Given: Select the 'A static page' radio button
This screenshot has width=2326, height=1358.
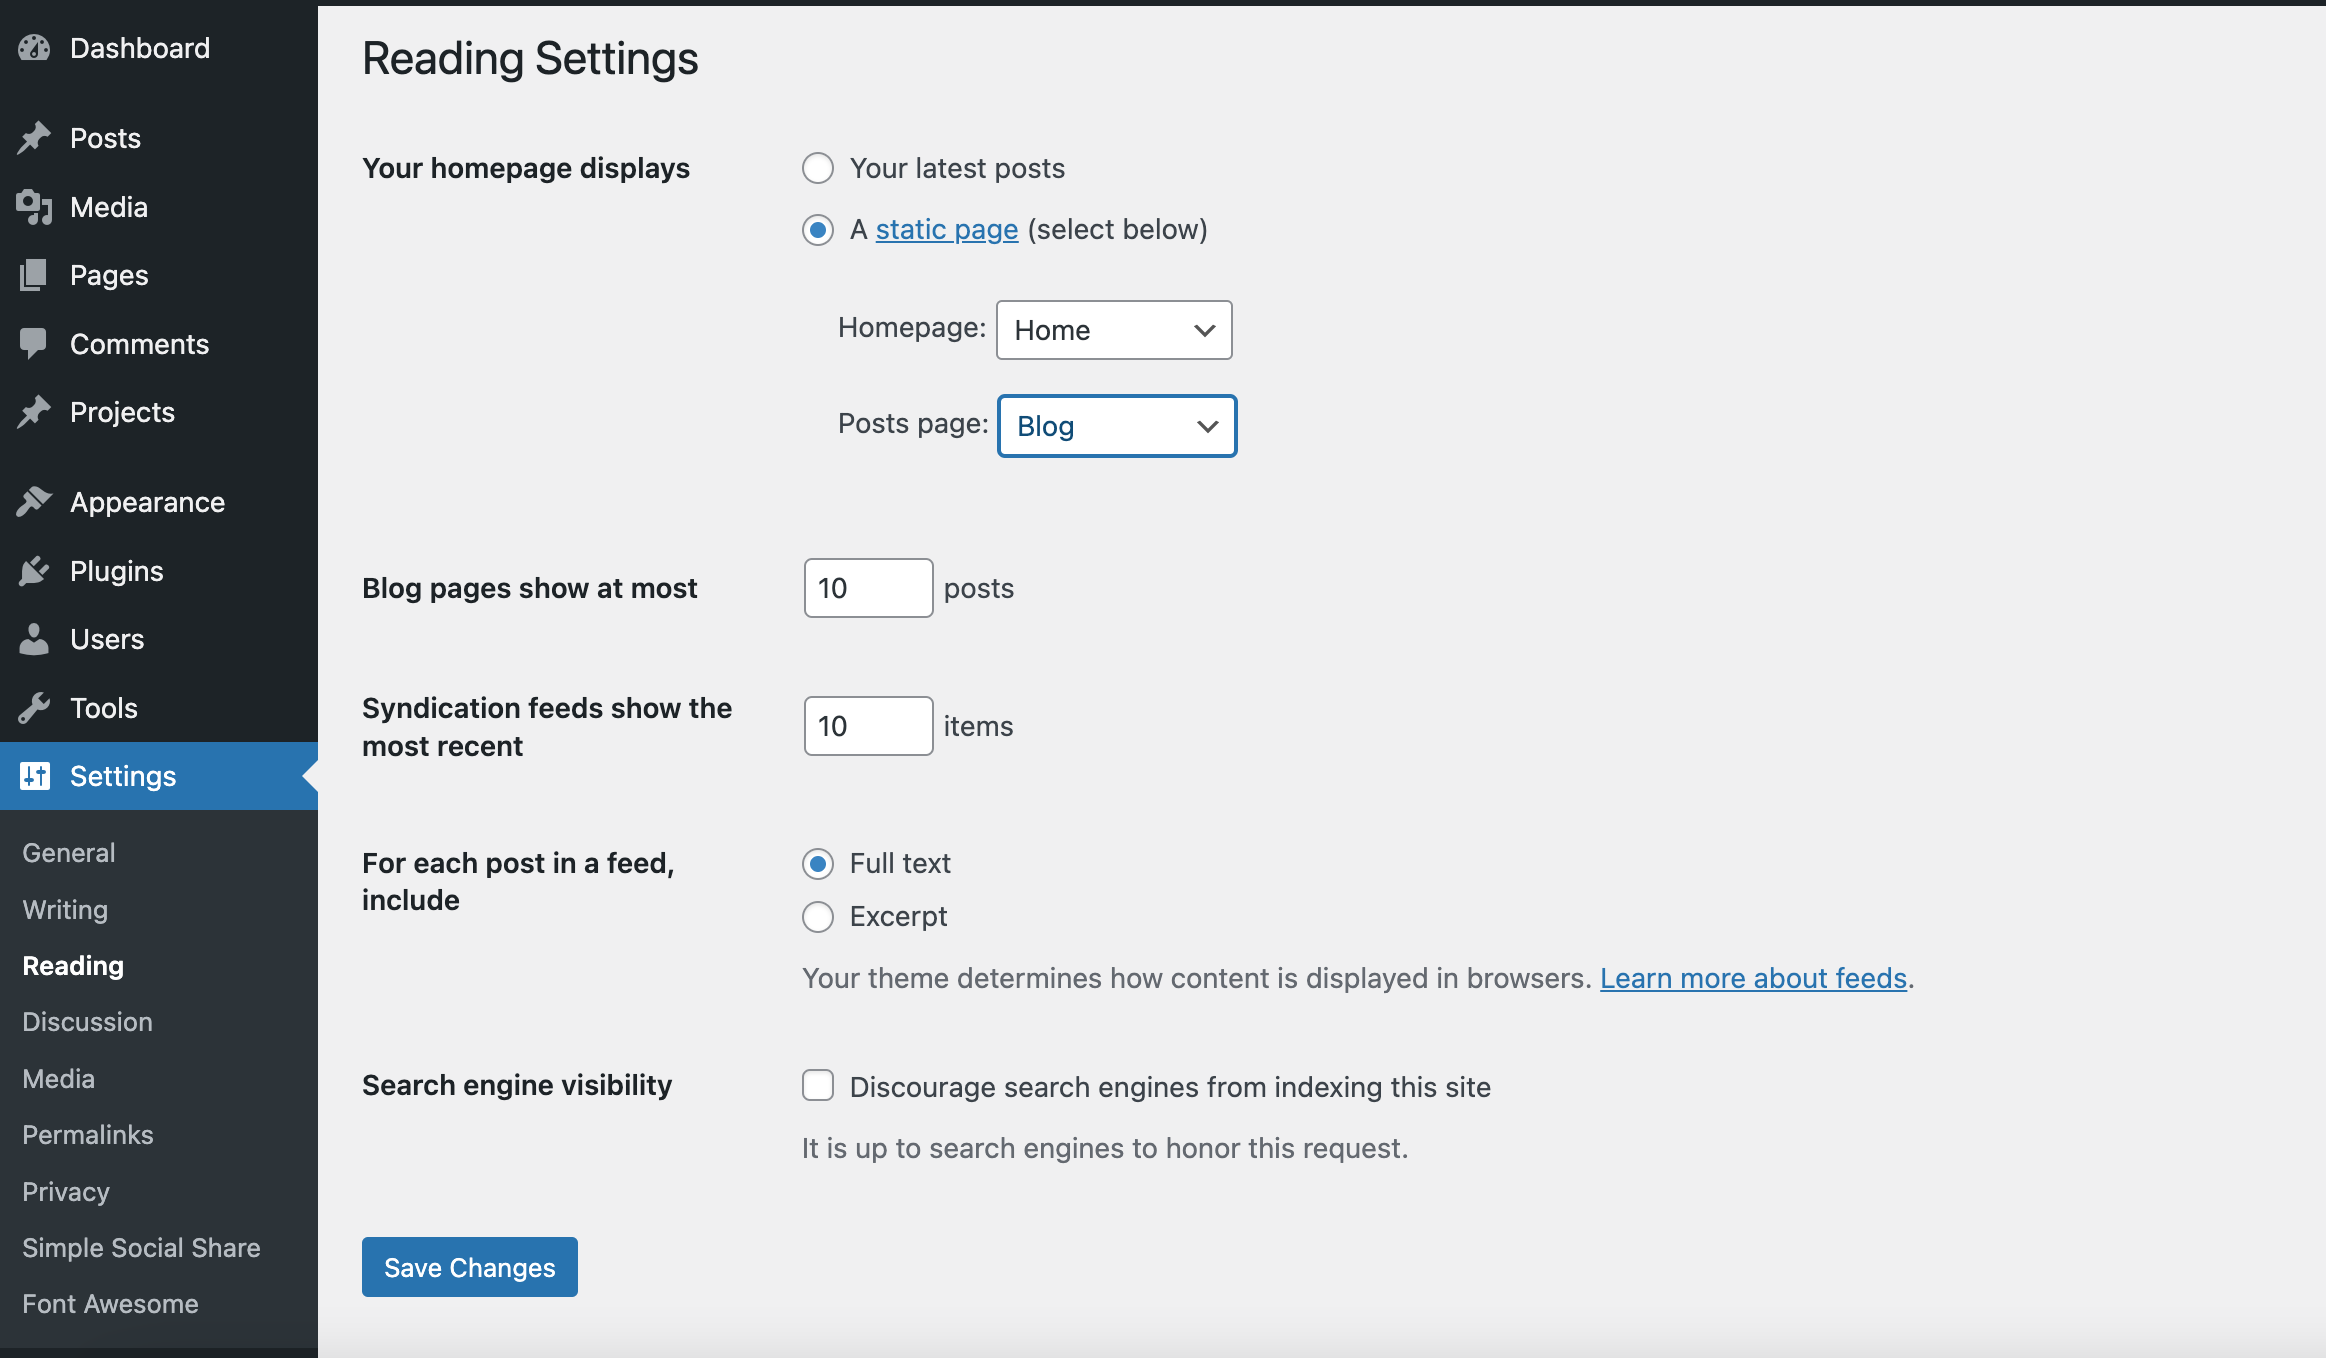Looking at the screenshot, I should point(818,230).
